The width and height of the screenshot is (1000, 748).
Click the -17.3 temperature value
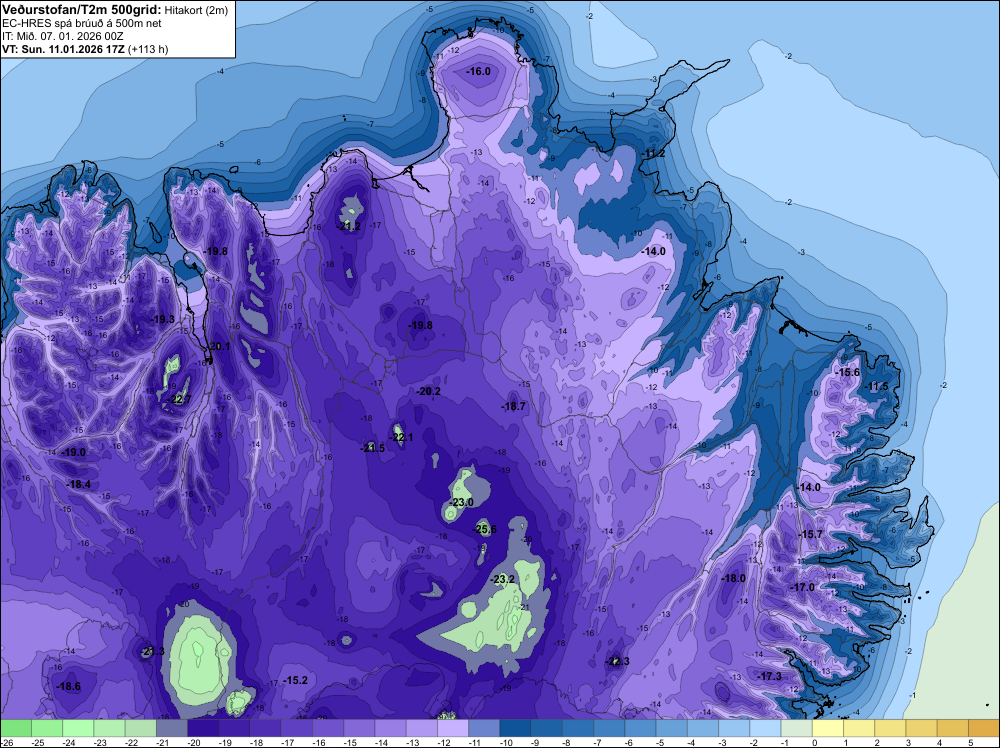(x=770, y=676)
